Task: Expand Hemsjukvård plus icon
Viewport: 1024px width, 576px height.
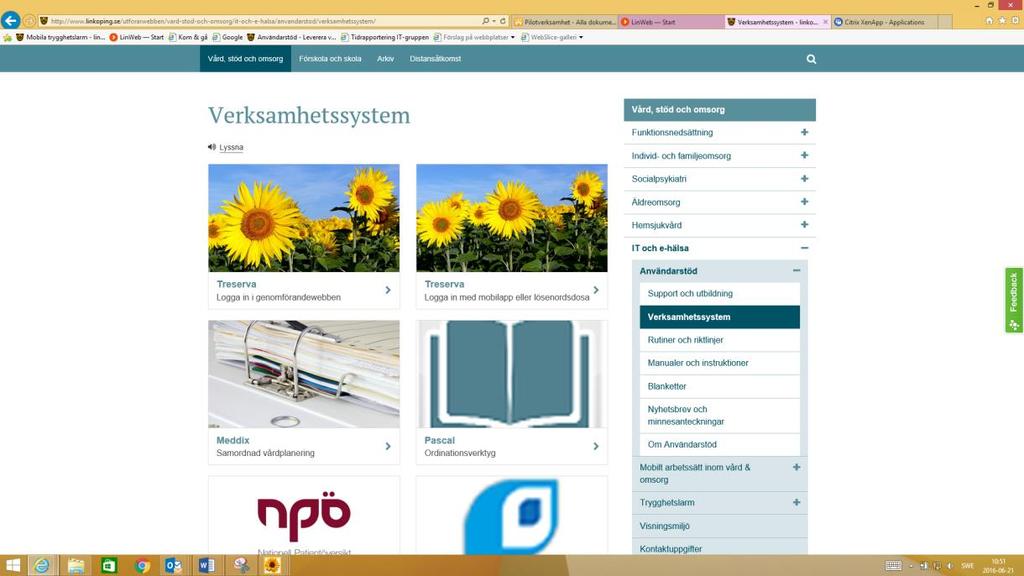Action: coord(805,225)
